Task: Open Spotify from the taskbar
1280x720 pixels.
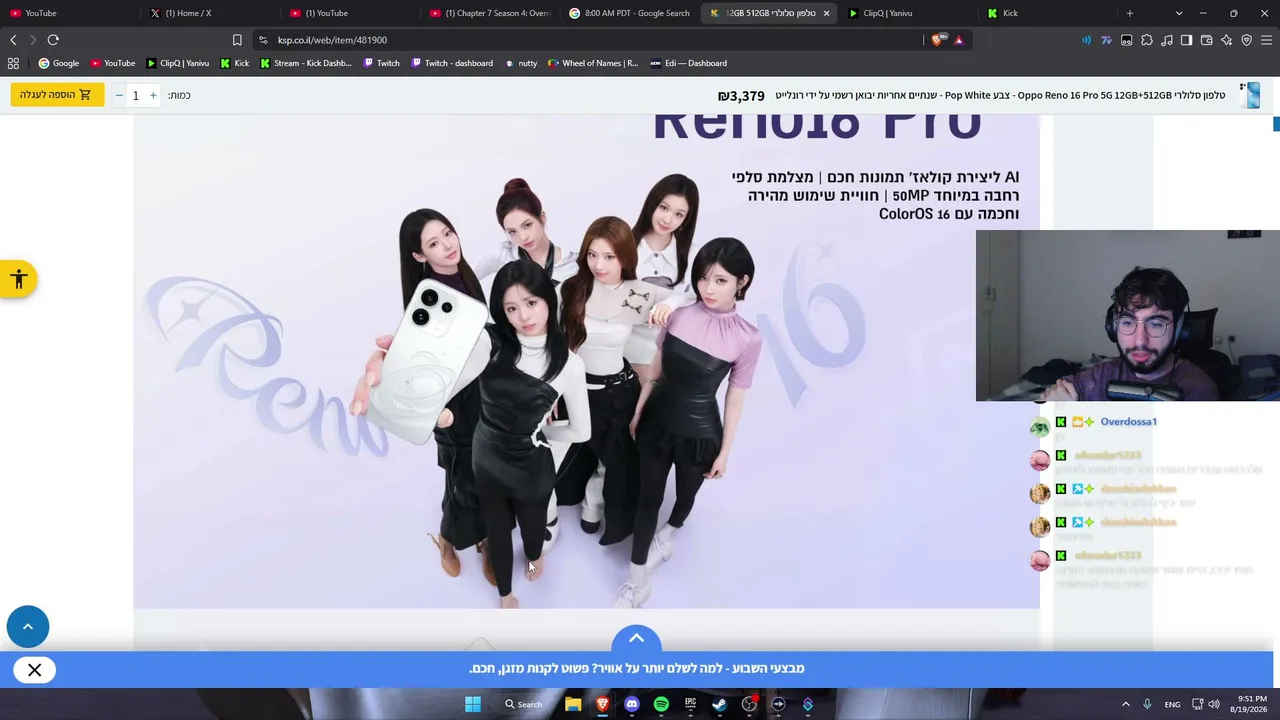Action: pyautogui.click(x=661, y=704)
